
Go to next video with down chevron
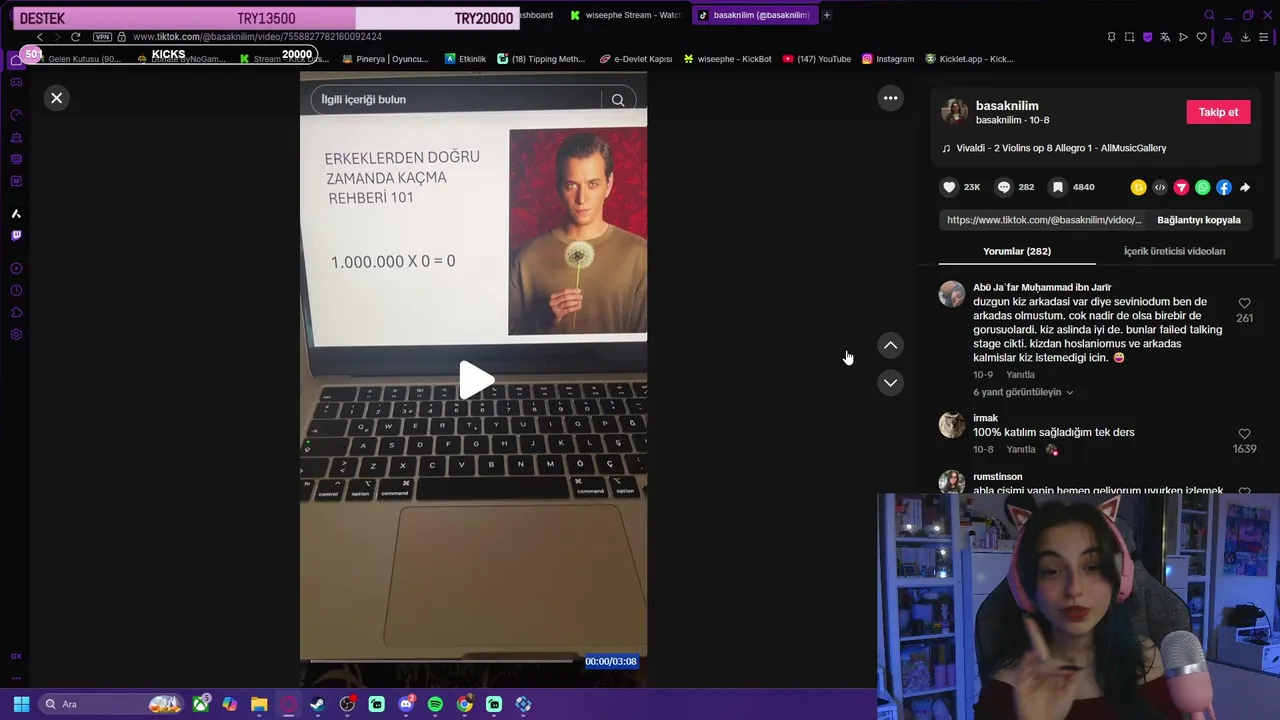[890, 382]
